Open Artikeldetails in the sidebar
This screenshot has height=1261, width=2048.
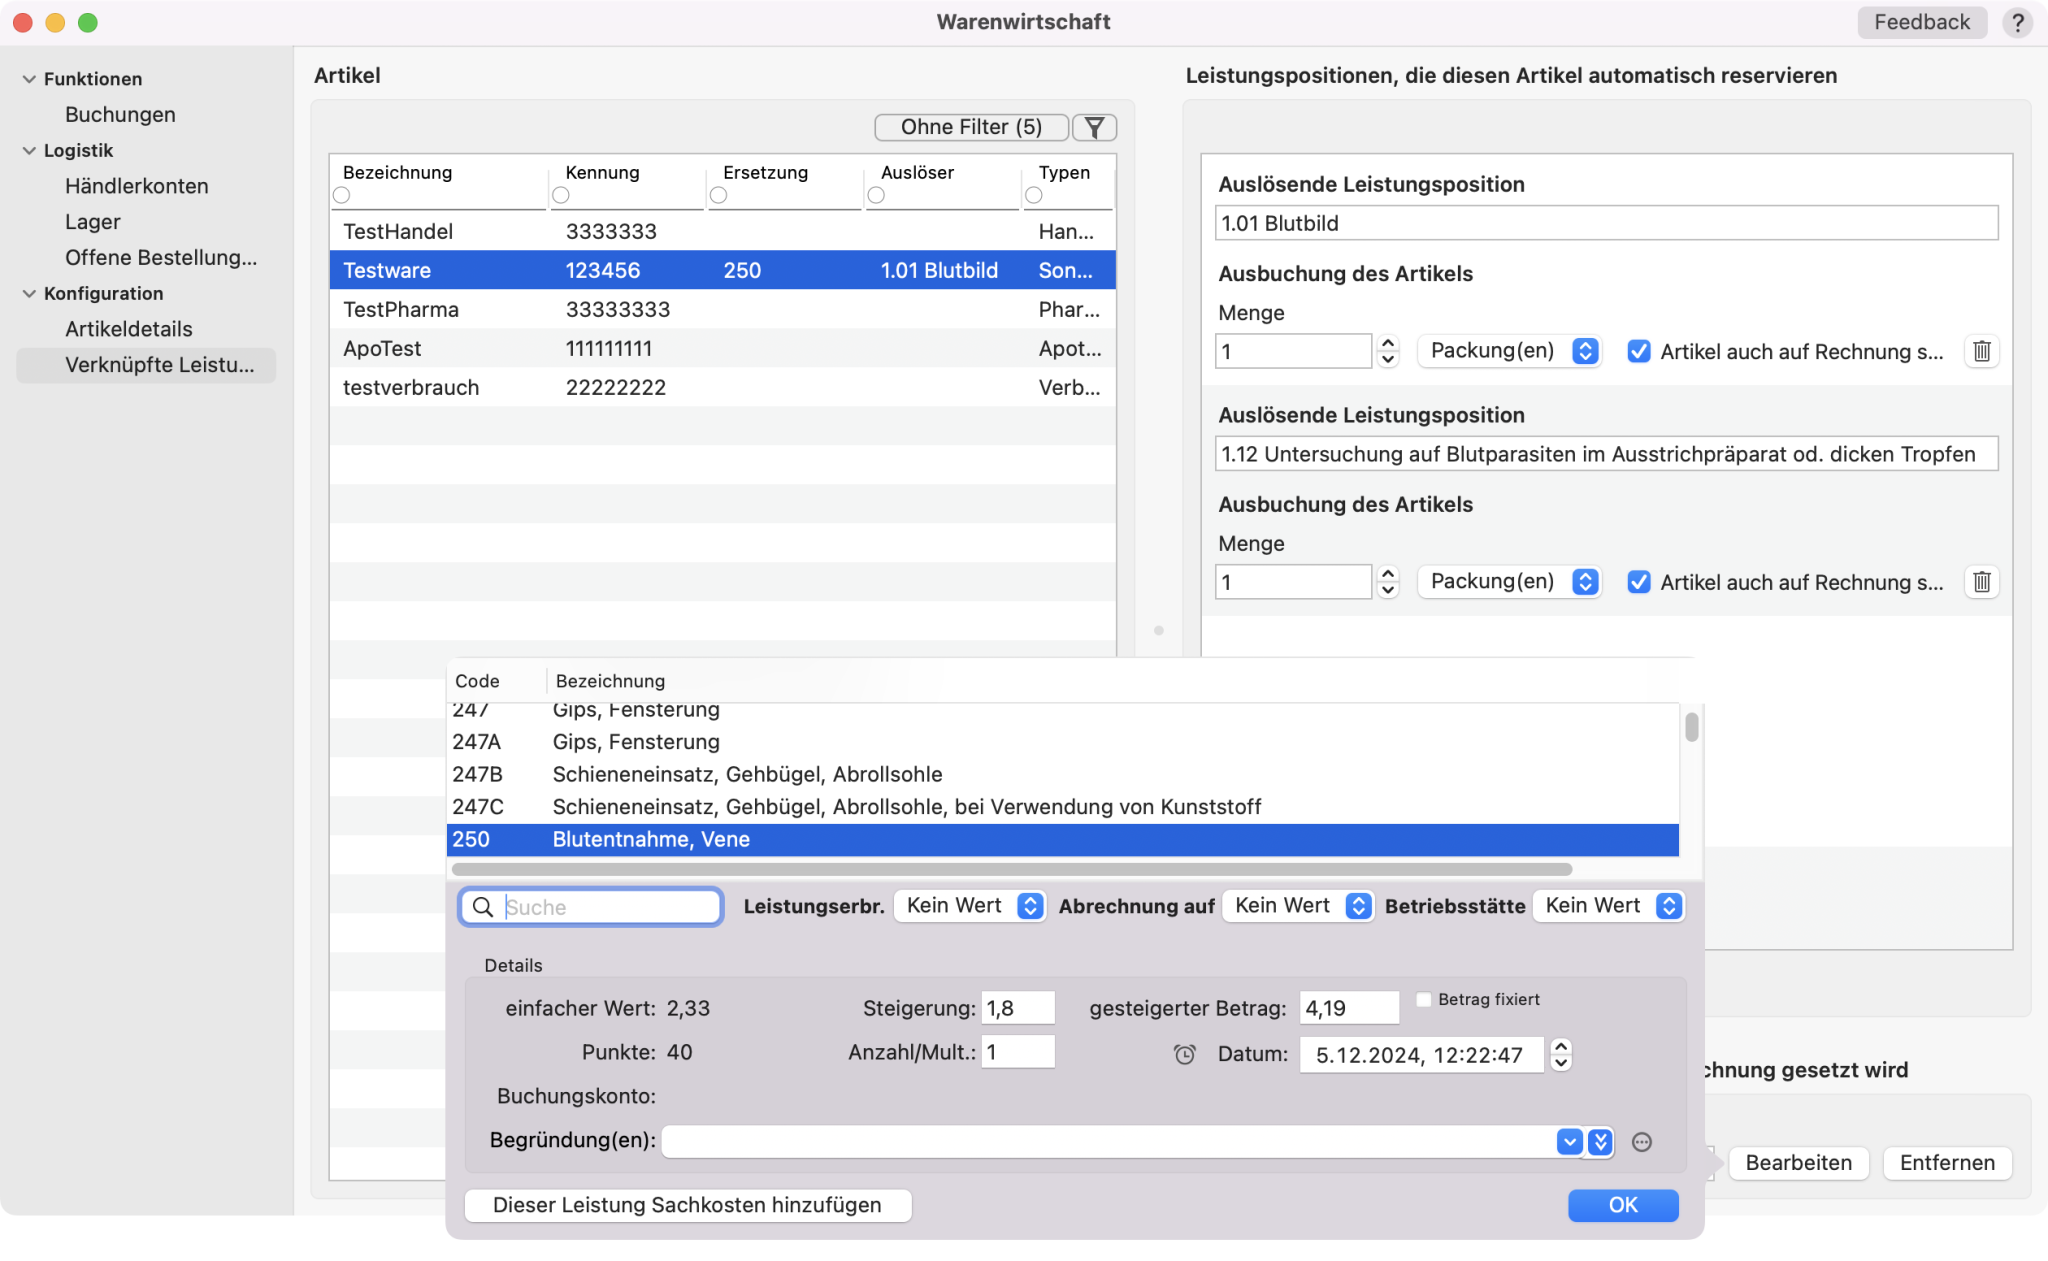pyautogui.click(x=129, y=329)
